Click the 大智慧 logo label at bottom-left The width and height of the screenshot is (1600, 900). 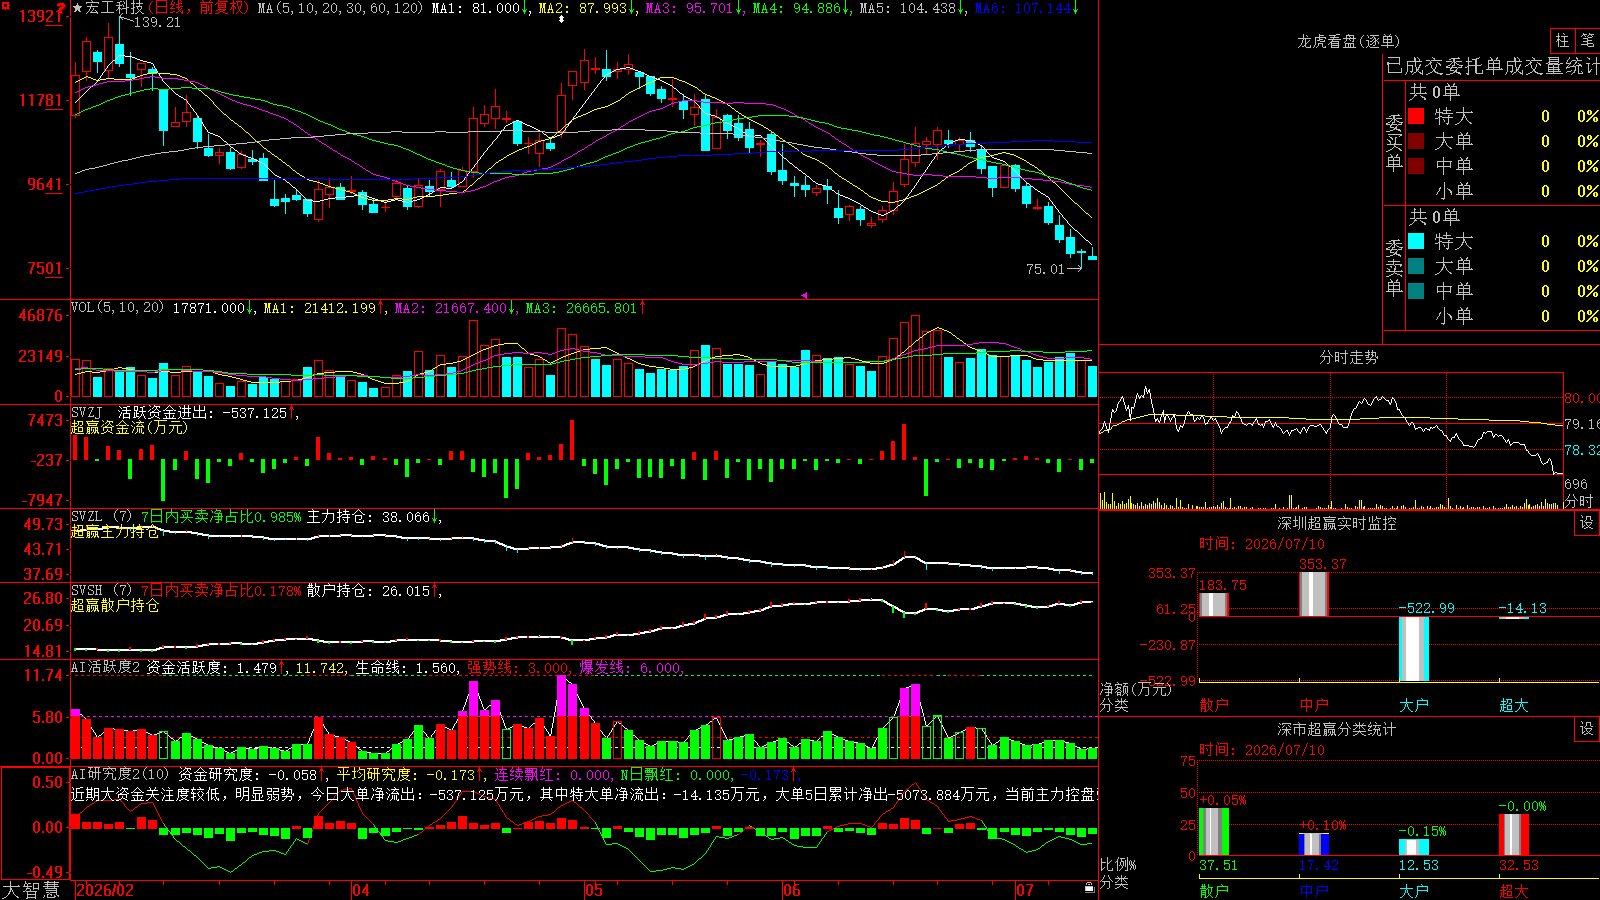31,890
